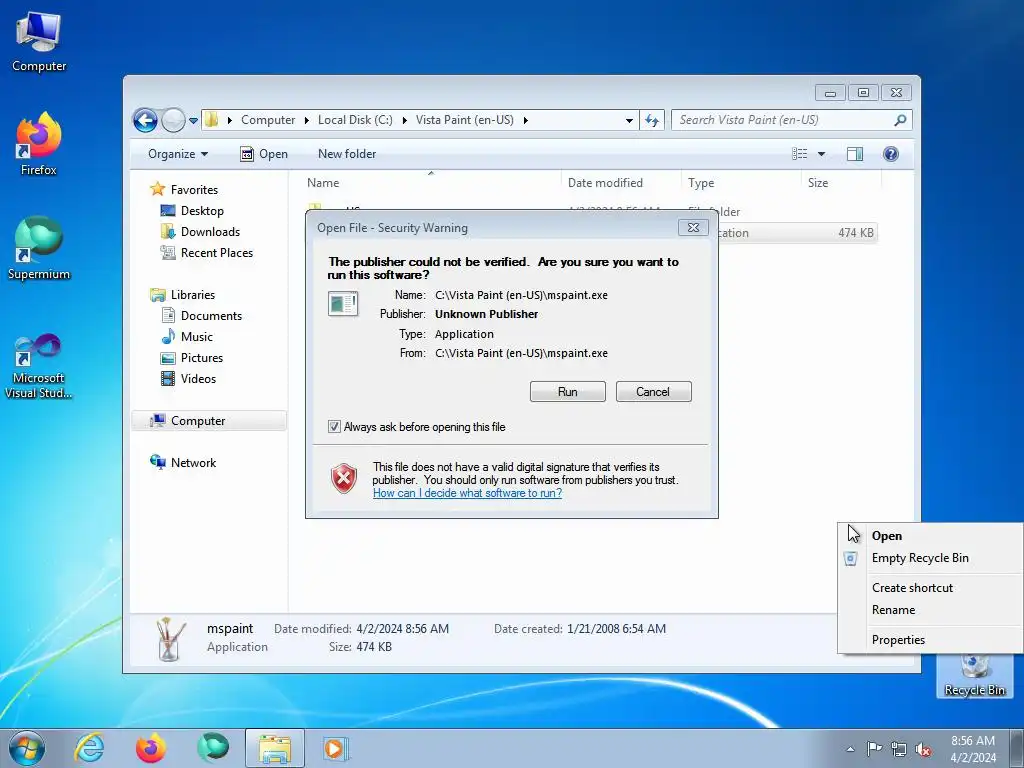The width and height of the screenshot is (1024, 768).
Task: Toggle the preview pane button
Action: point(855,154)
